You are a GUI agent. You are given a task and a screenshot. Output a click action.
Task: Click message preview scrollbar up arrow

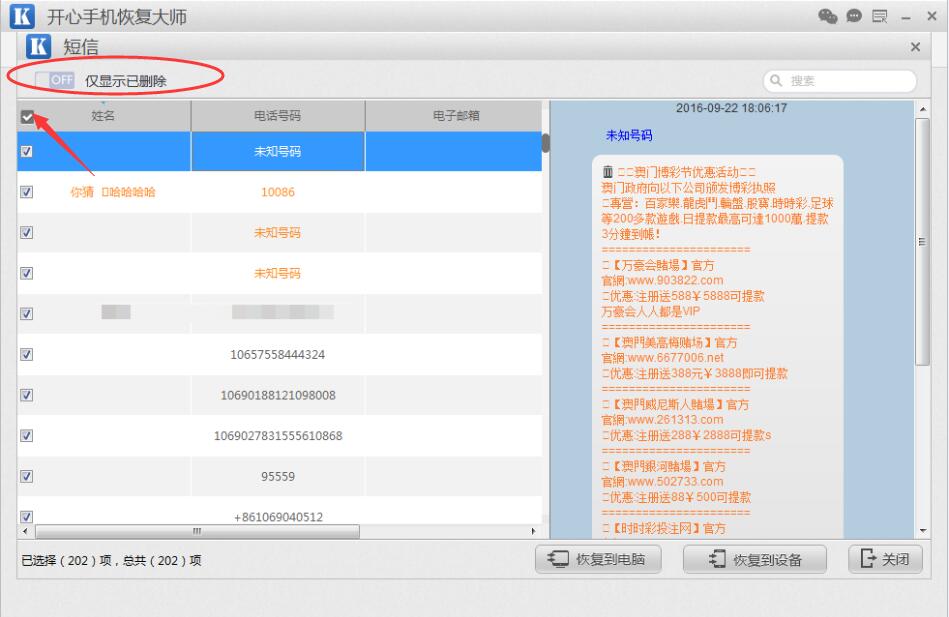922,109
